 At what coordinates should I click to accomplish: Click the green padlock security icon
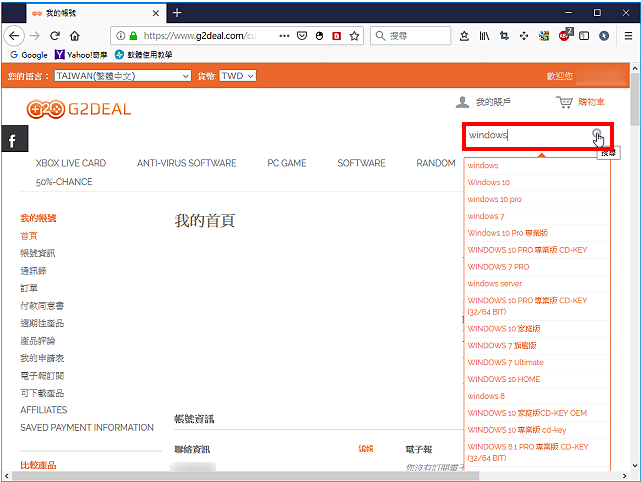pyautogui.click(x=133, y=36)
